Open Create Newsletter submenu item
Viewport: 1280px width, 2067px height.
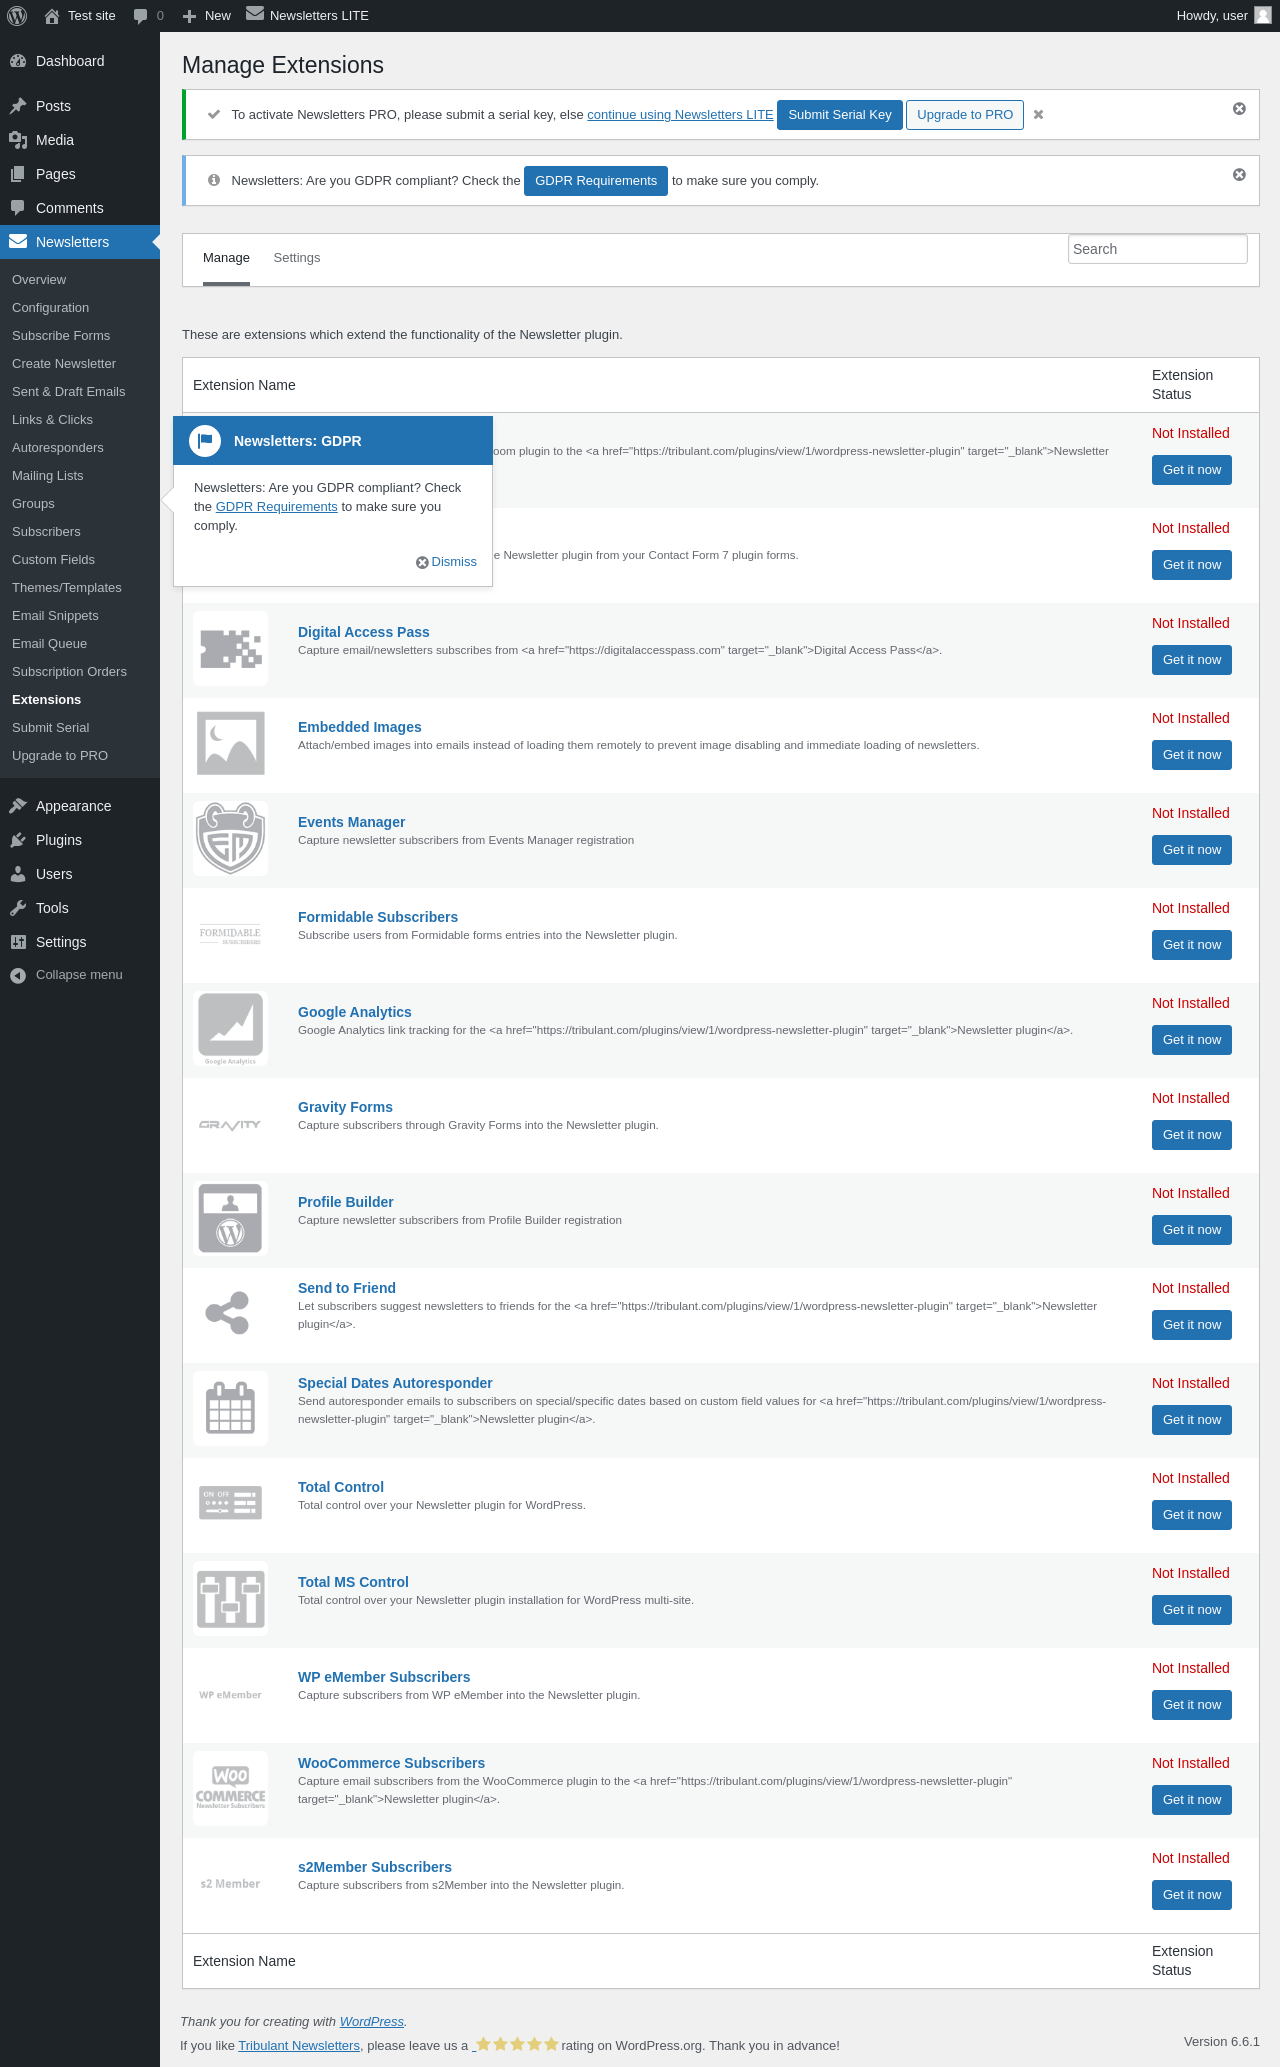tap(64, 364)
